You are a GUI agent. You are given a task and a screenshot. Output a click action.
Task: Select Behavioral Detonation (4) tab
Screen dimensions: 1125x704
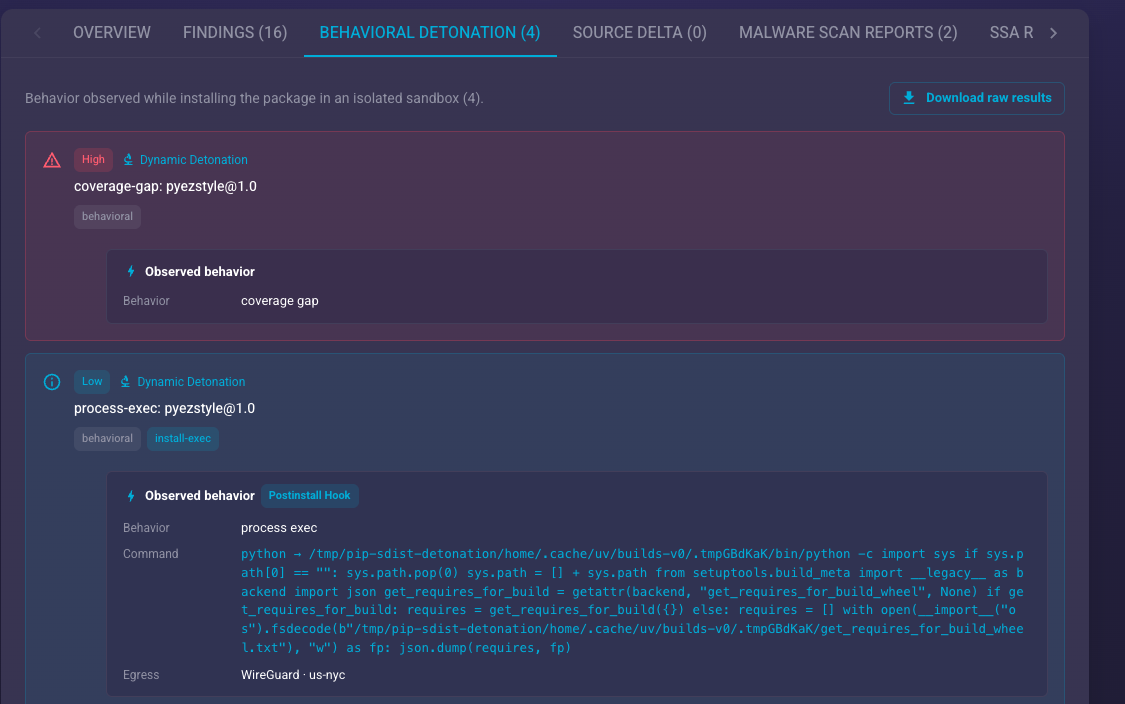[x=430, y=32]
